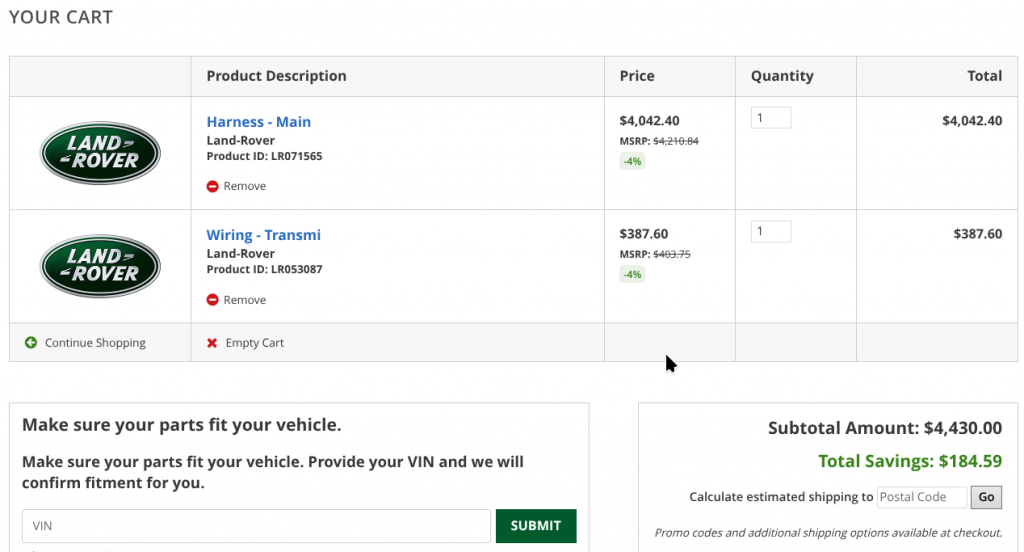
Task: Open the Land Rover logo for Wiring - Transmi
Action: [x=100, y=266]
